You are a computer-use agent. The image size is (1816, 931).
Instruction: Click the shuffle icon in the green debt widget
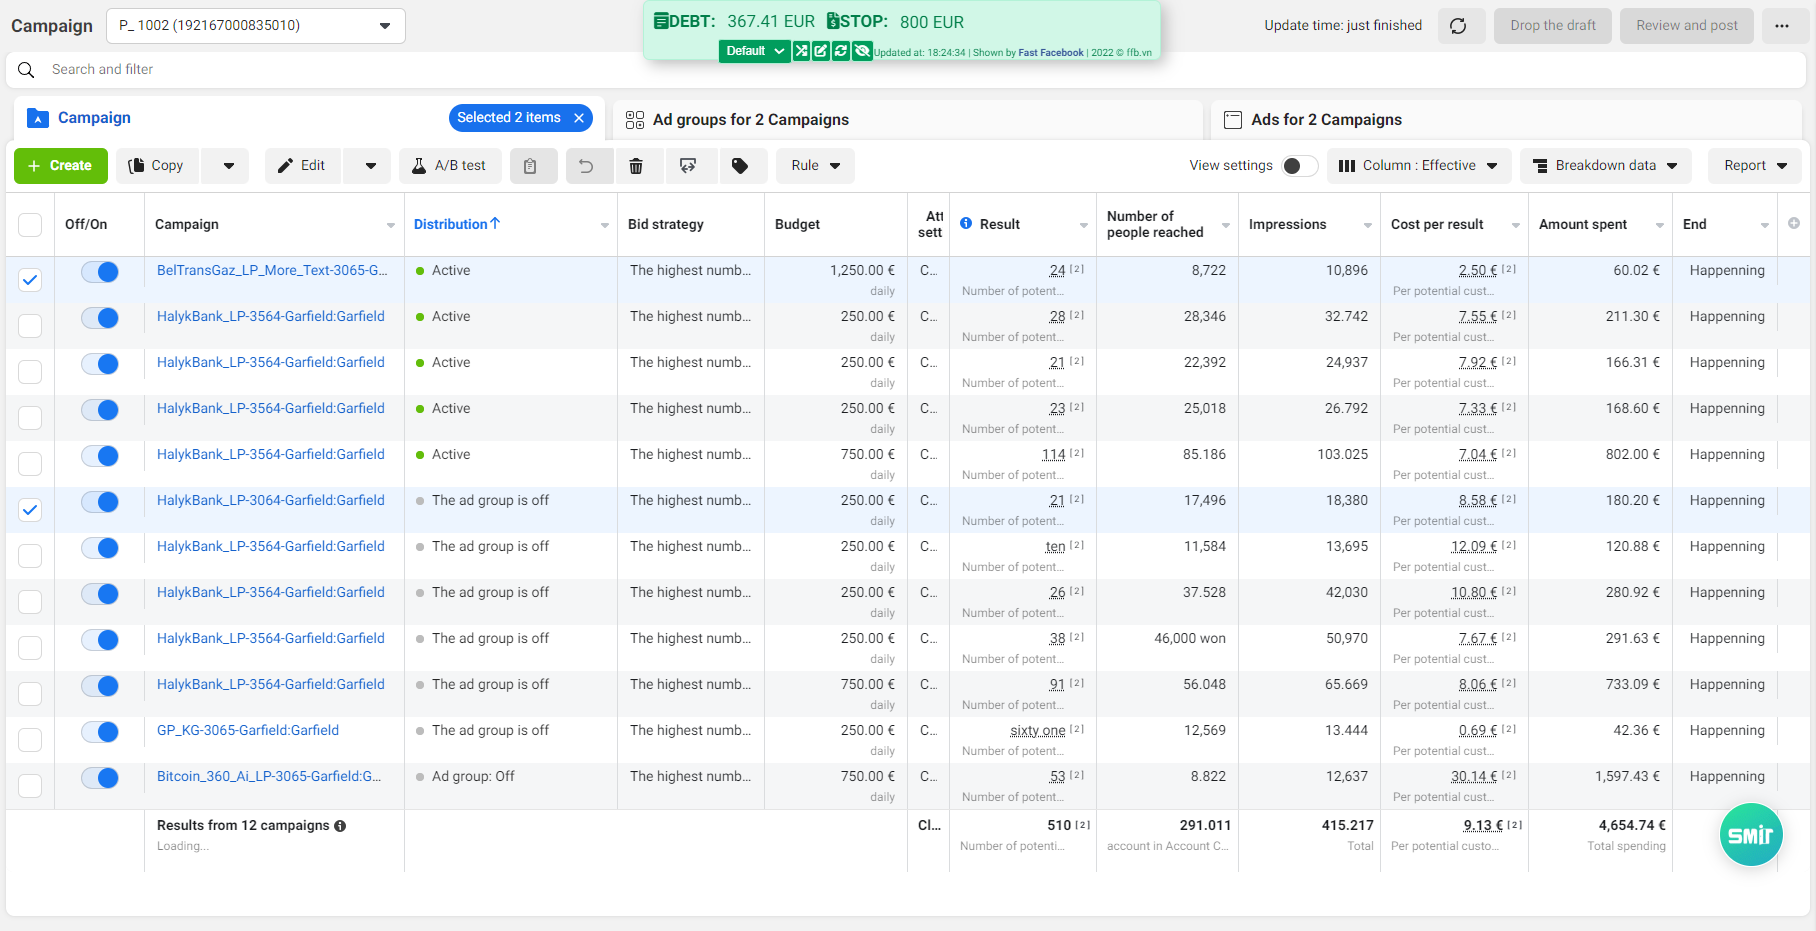tap(801, 51)
